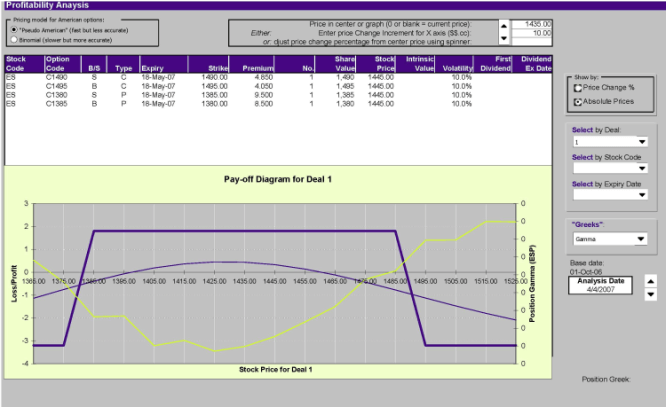Click the Analysis Date box
The height and width of the screenshot is (407, 666).
click(x=606, y=287)
